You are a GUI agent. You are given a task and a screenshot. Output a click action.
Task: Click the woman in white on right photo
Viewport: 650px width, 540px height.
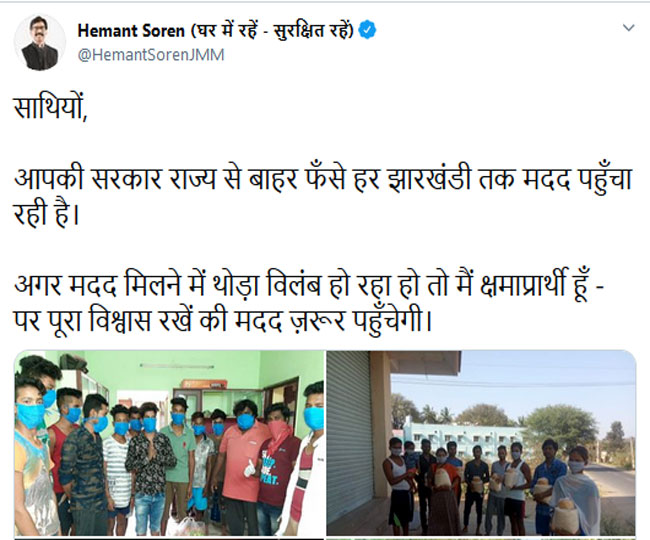(x=576, y=489)
